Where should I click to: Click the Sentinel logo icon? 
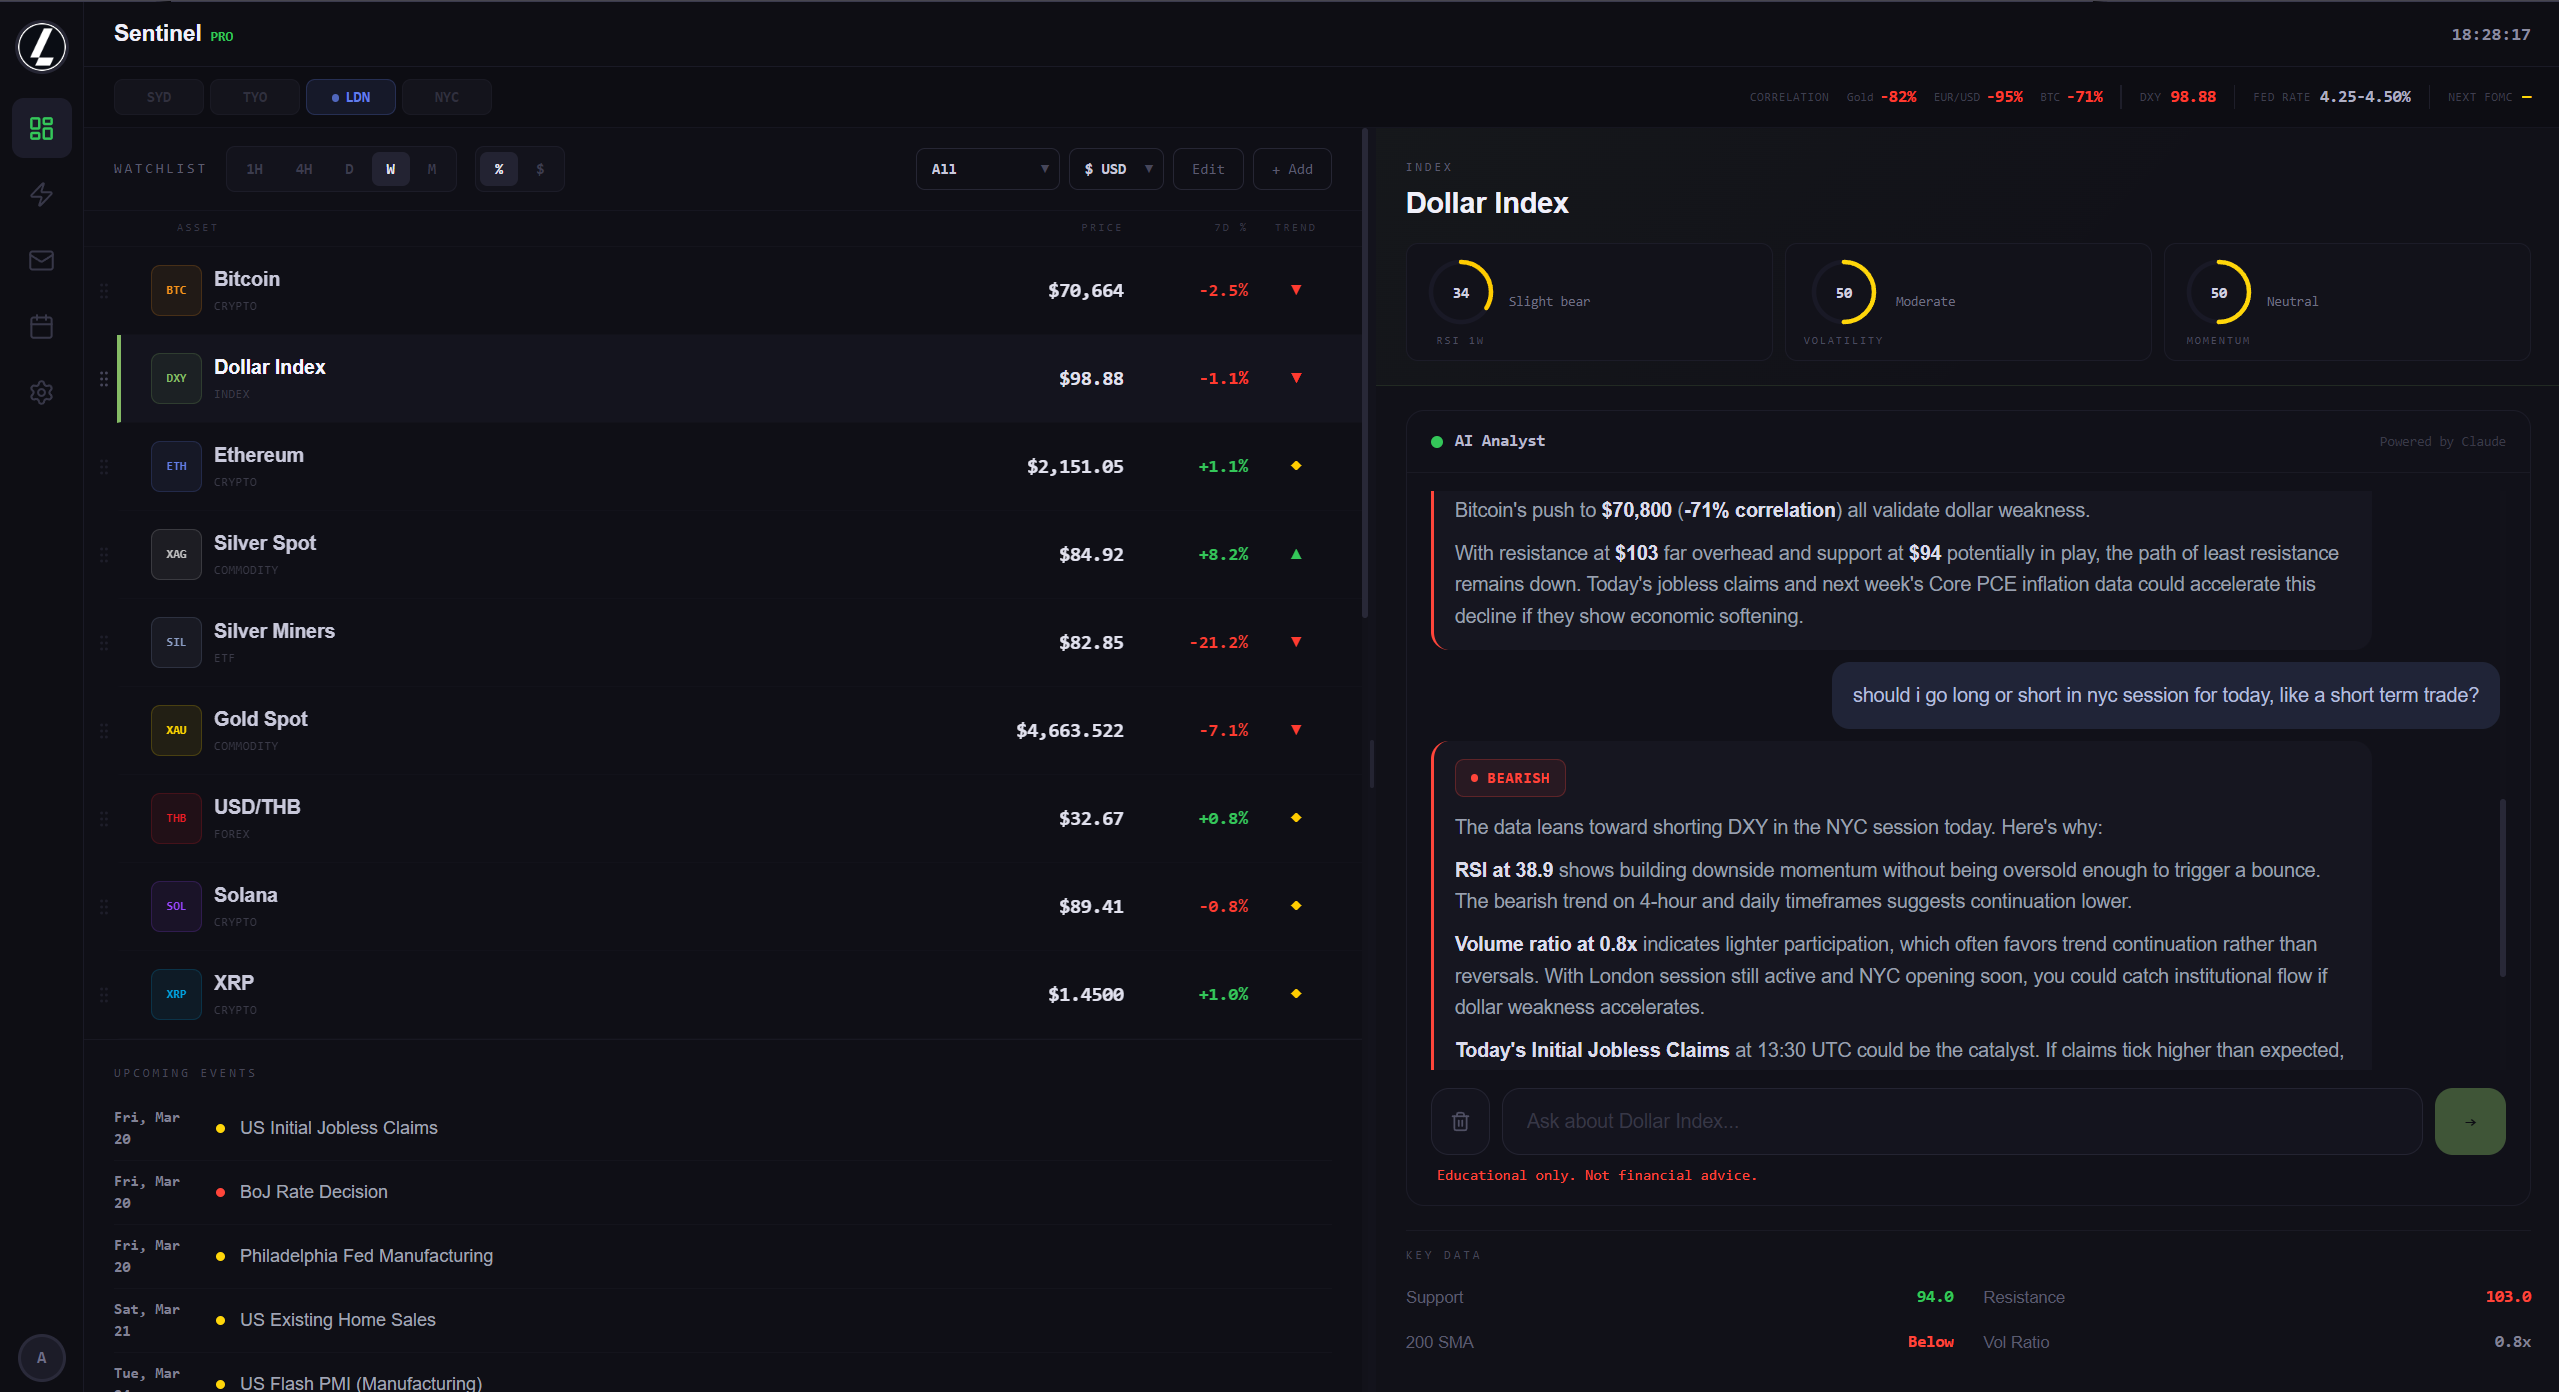[42, 46]
